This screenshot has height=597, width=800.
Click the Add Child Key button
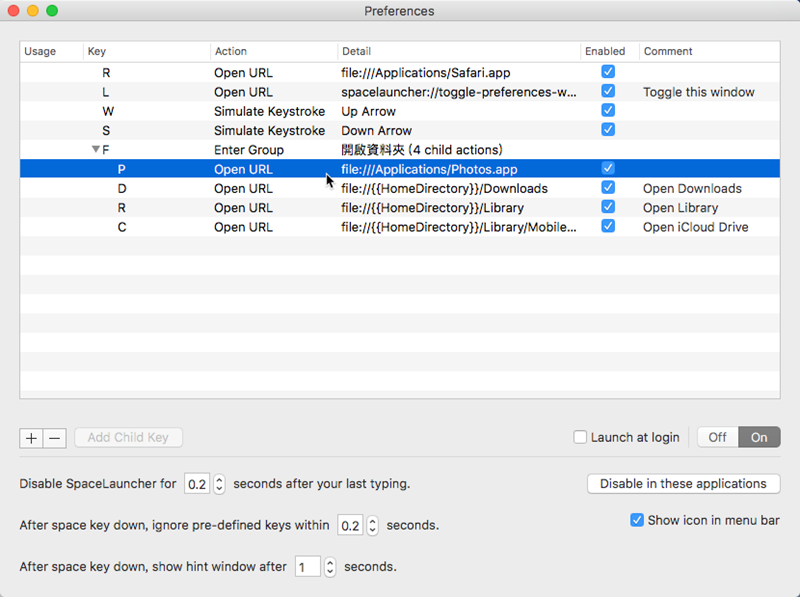(x=128, y=437)
